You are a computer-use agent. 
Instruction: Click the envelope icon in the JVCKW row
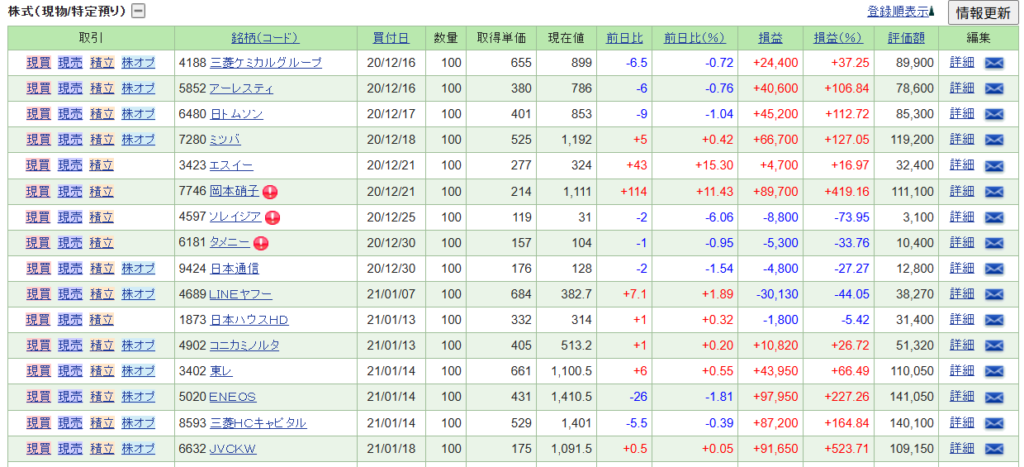(994, 448)
